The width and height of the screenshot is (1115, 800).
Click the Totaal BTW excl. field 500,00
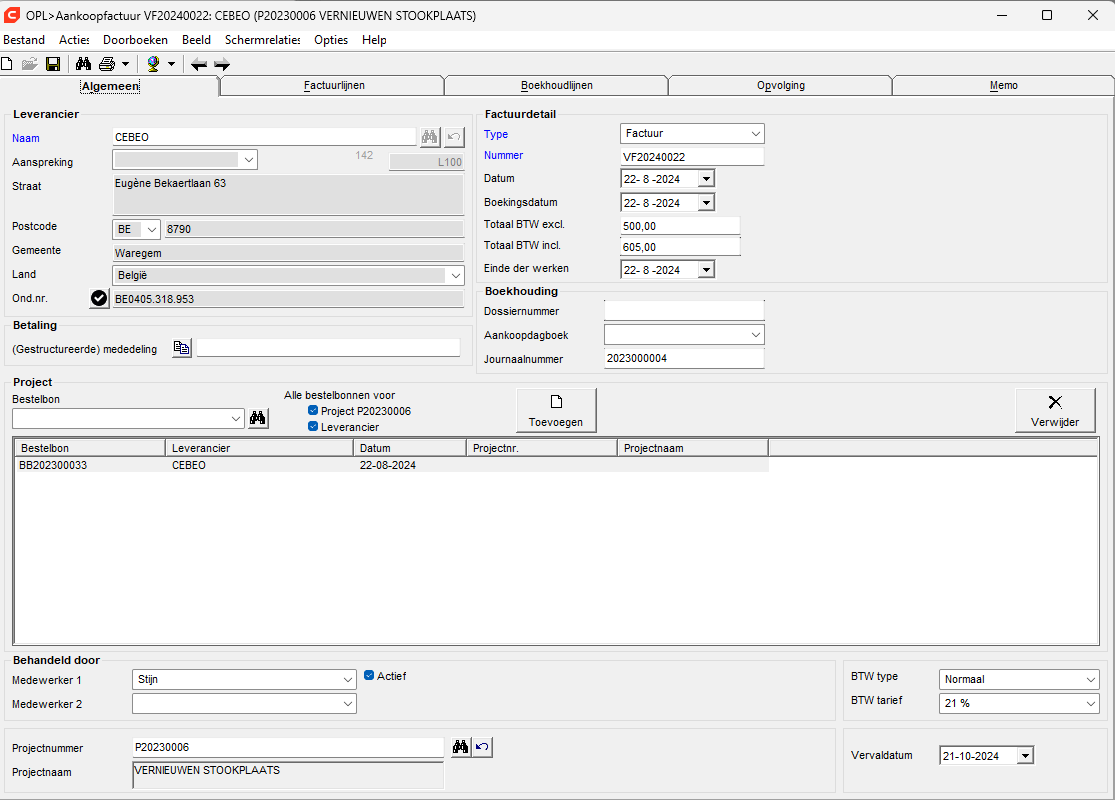pyautogui.click(x=680, y=226)
